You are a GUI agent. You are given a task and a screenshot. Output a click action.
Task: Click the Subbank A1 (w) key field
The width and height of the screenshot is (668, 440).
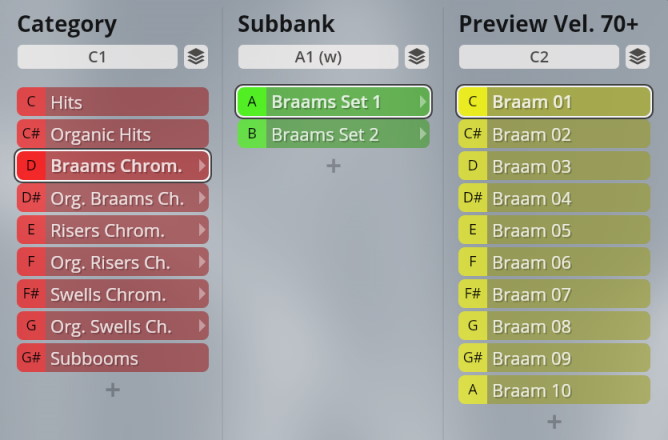pyautogui.click(x=318, y=57)
